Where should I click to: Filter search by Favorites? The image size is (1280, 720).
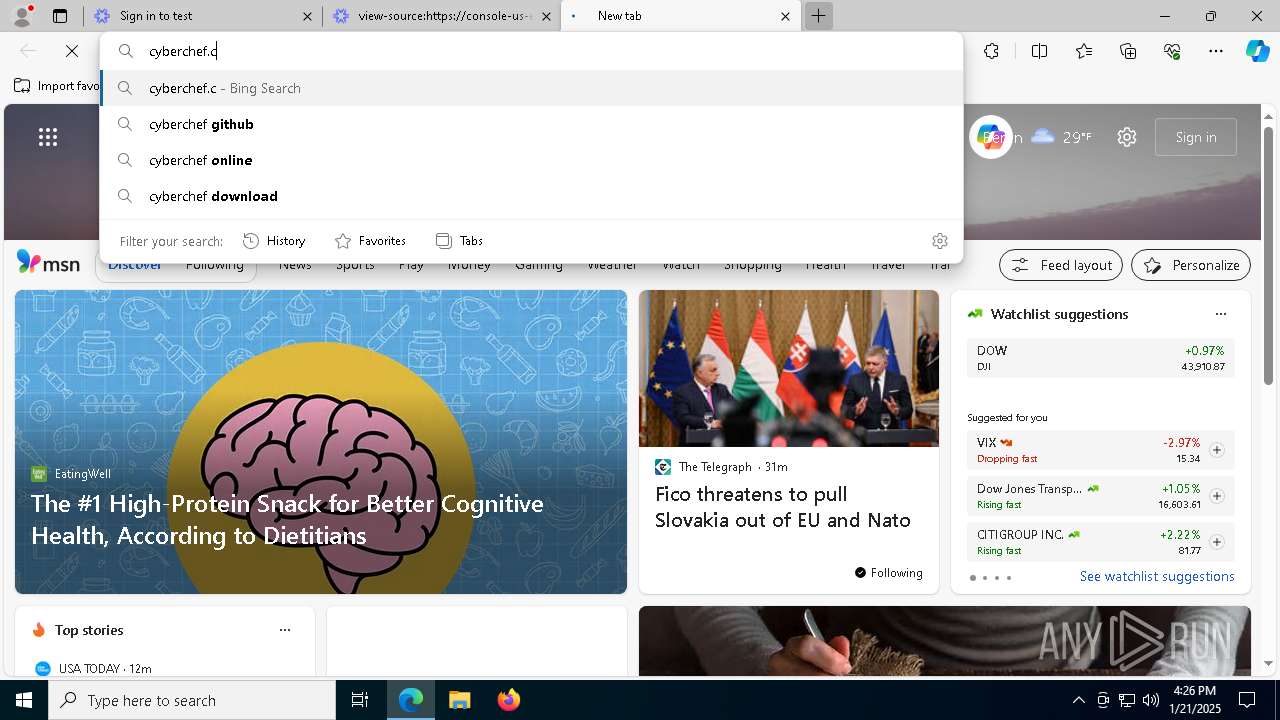(370, 241)
